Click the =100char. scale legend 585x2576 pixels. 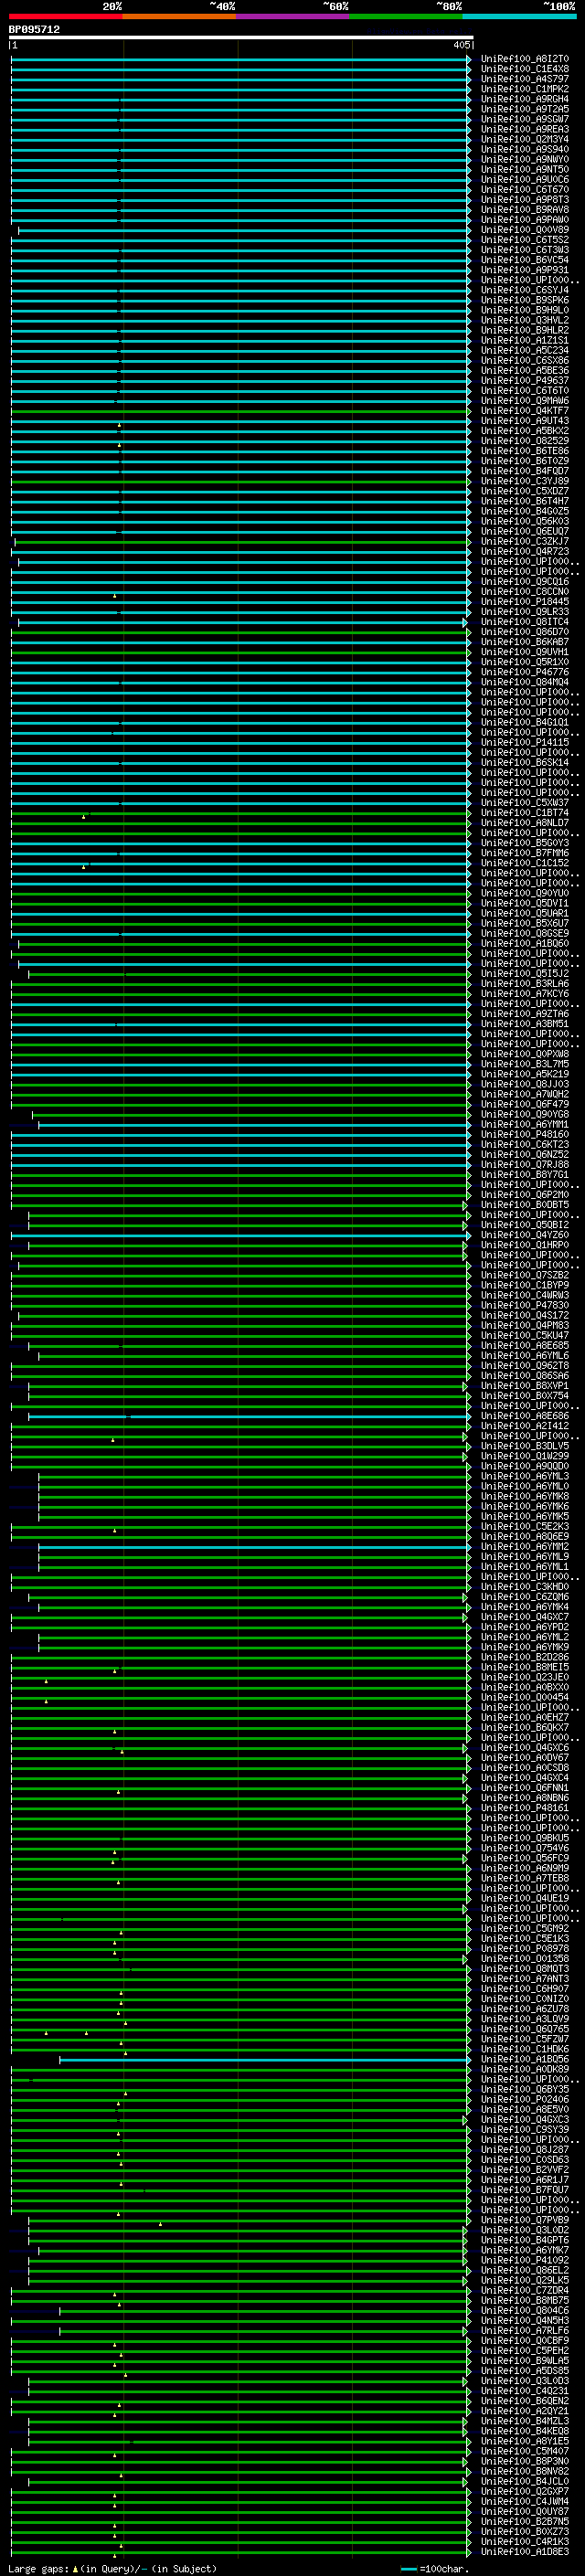(x=435, y=2568)
